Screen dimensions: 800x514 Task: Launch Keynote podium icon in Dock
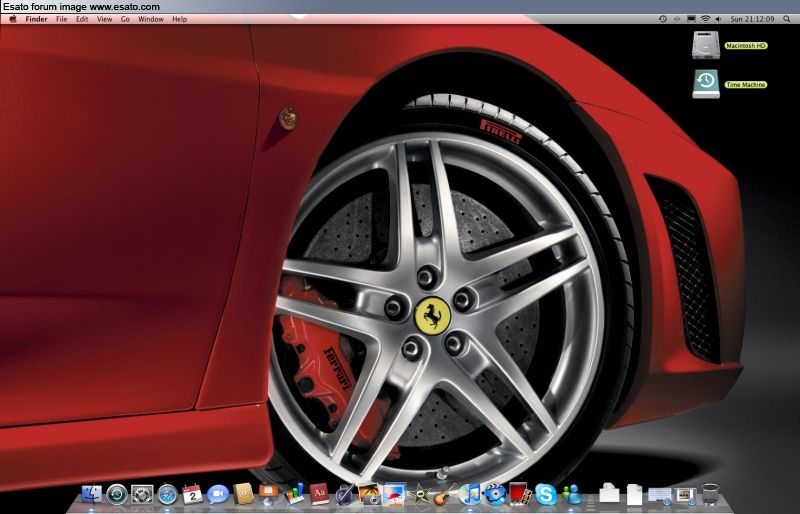(x=268, y=494)
